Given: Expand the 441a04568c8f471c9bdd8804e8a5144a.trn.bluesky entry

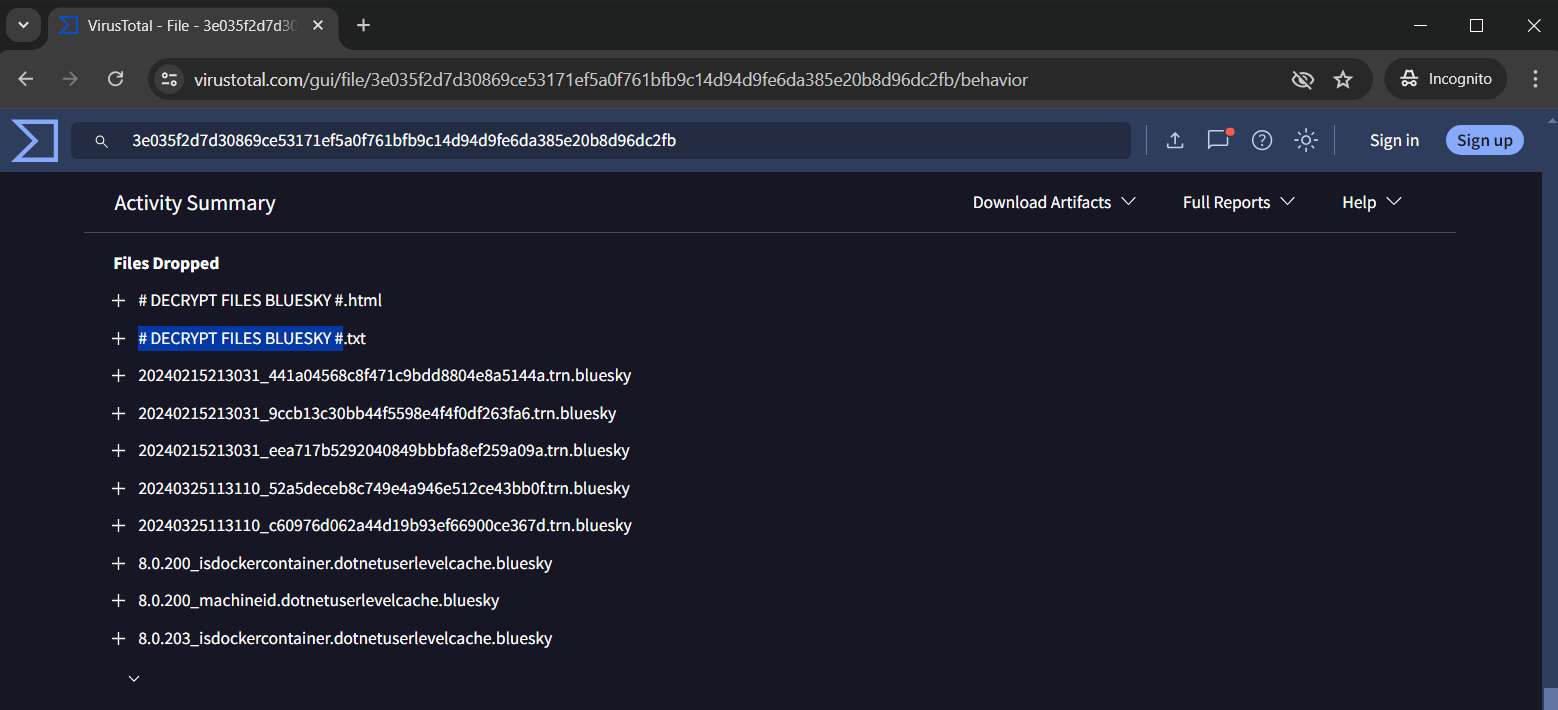Looking at the screenshot, I should (118, 376).
